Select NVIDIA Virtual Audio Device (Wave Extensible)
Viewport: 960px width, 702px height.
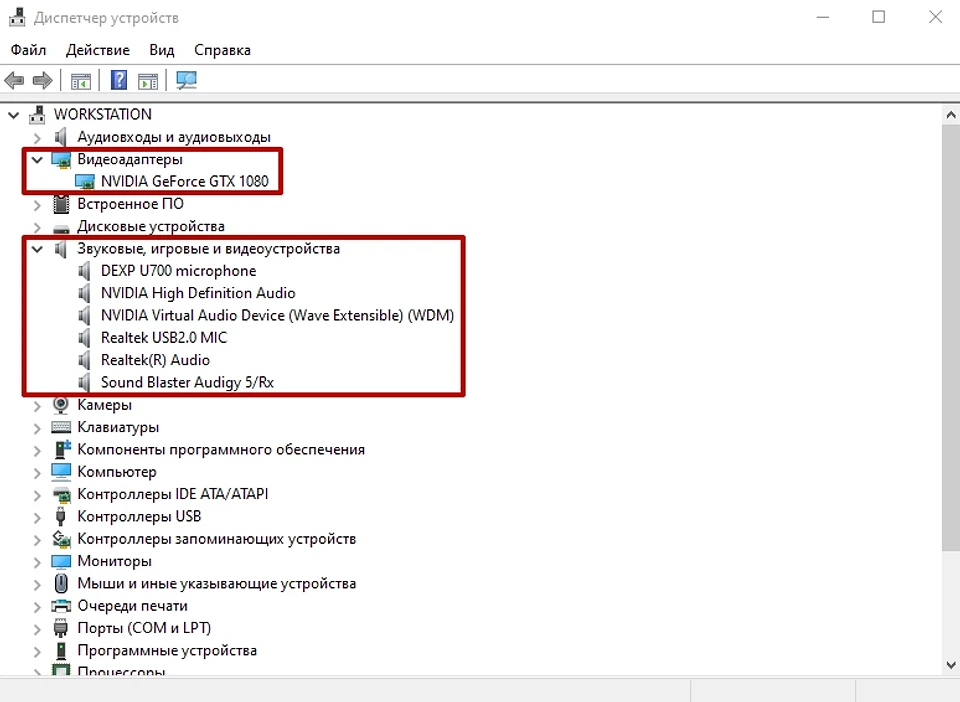[x=277, y=316]
